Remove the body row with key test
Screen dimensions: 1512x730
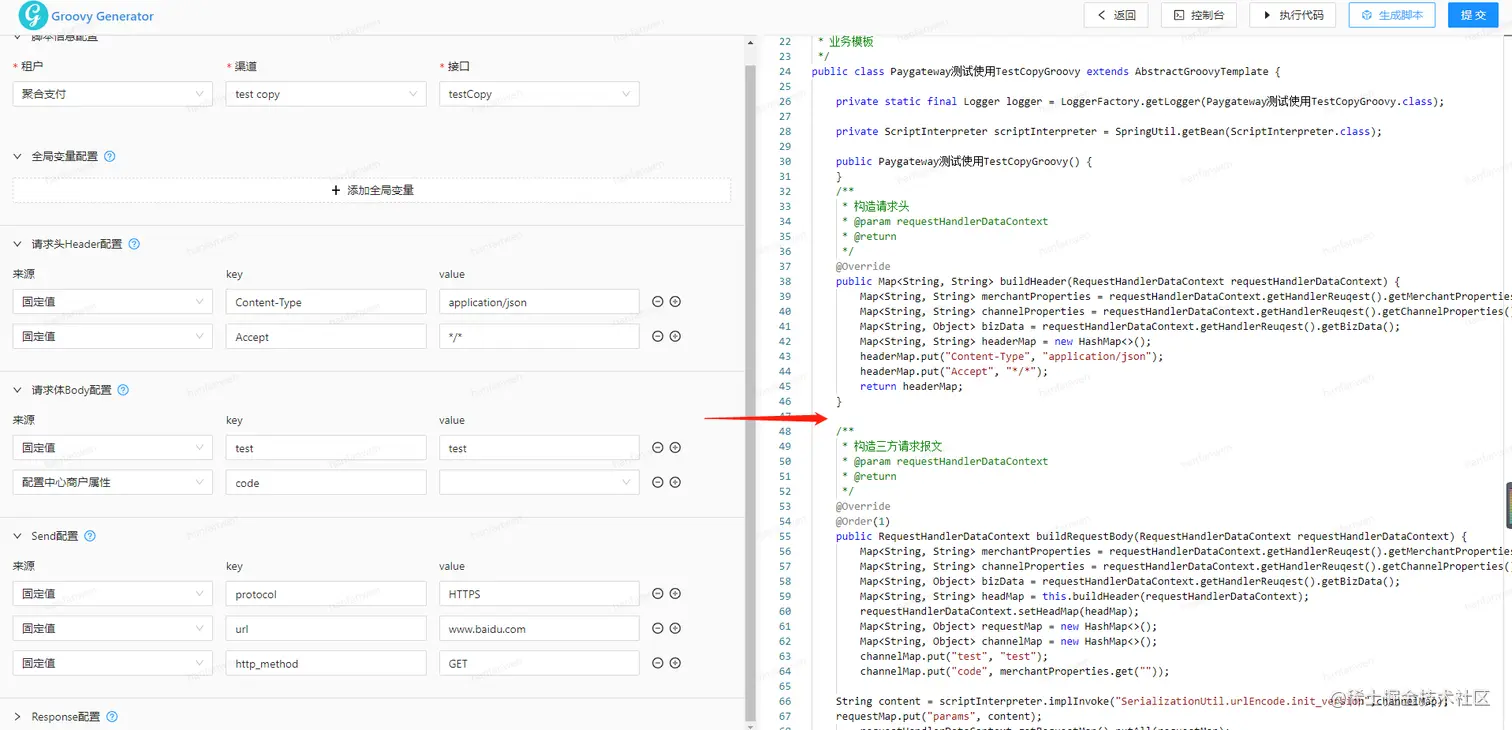click(658, 448)
